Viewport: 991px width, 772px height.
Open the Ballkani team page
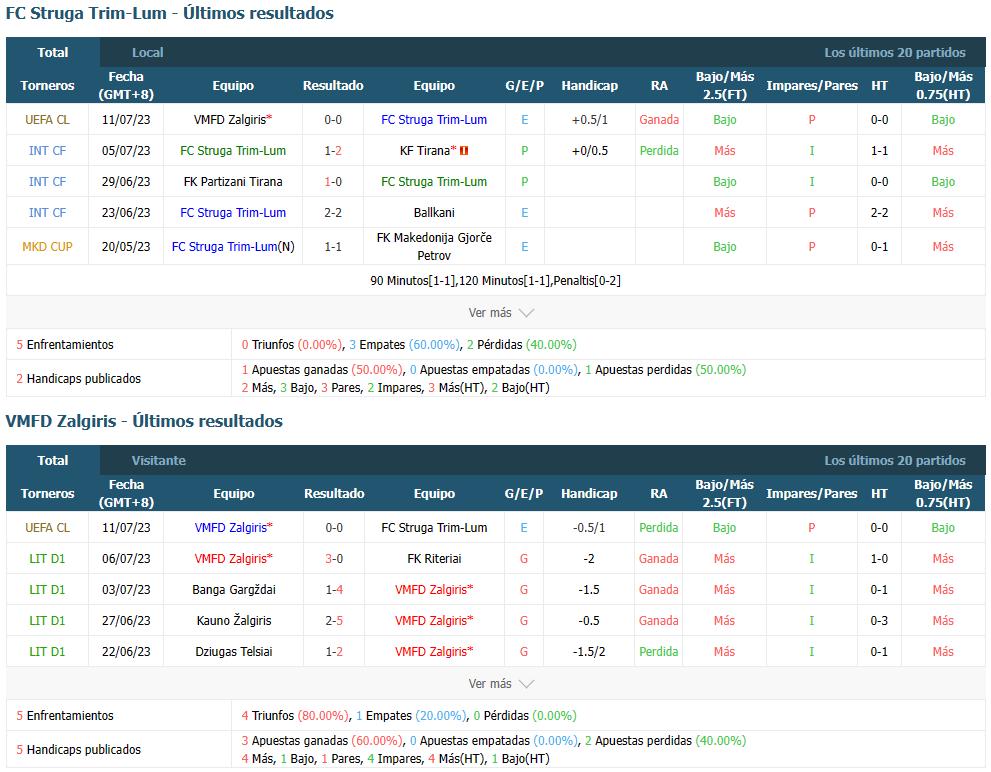pyautogui.click(x=434, y=212)
